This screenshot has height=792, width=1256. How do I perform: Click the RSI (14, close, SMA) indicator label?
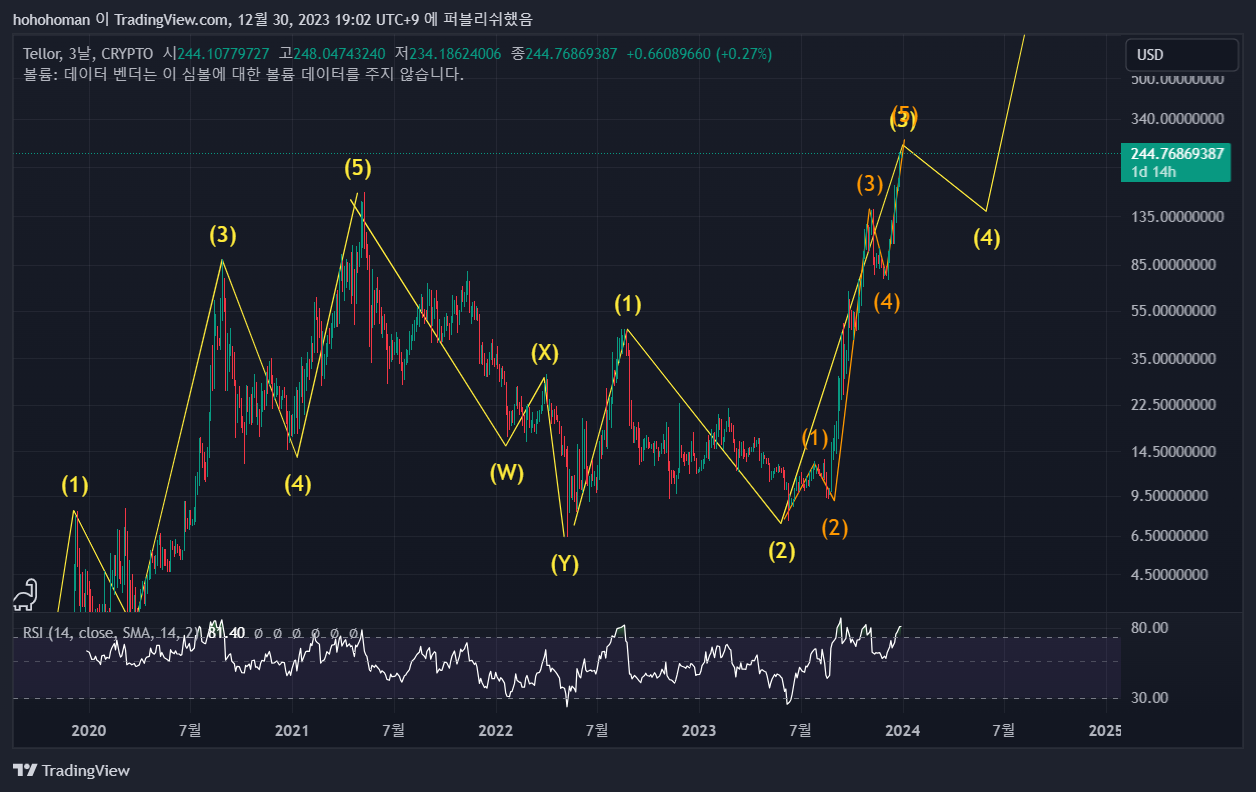111,632
